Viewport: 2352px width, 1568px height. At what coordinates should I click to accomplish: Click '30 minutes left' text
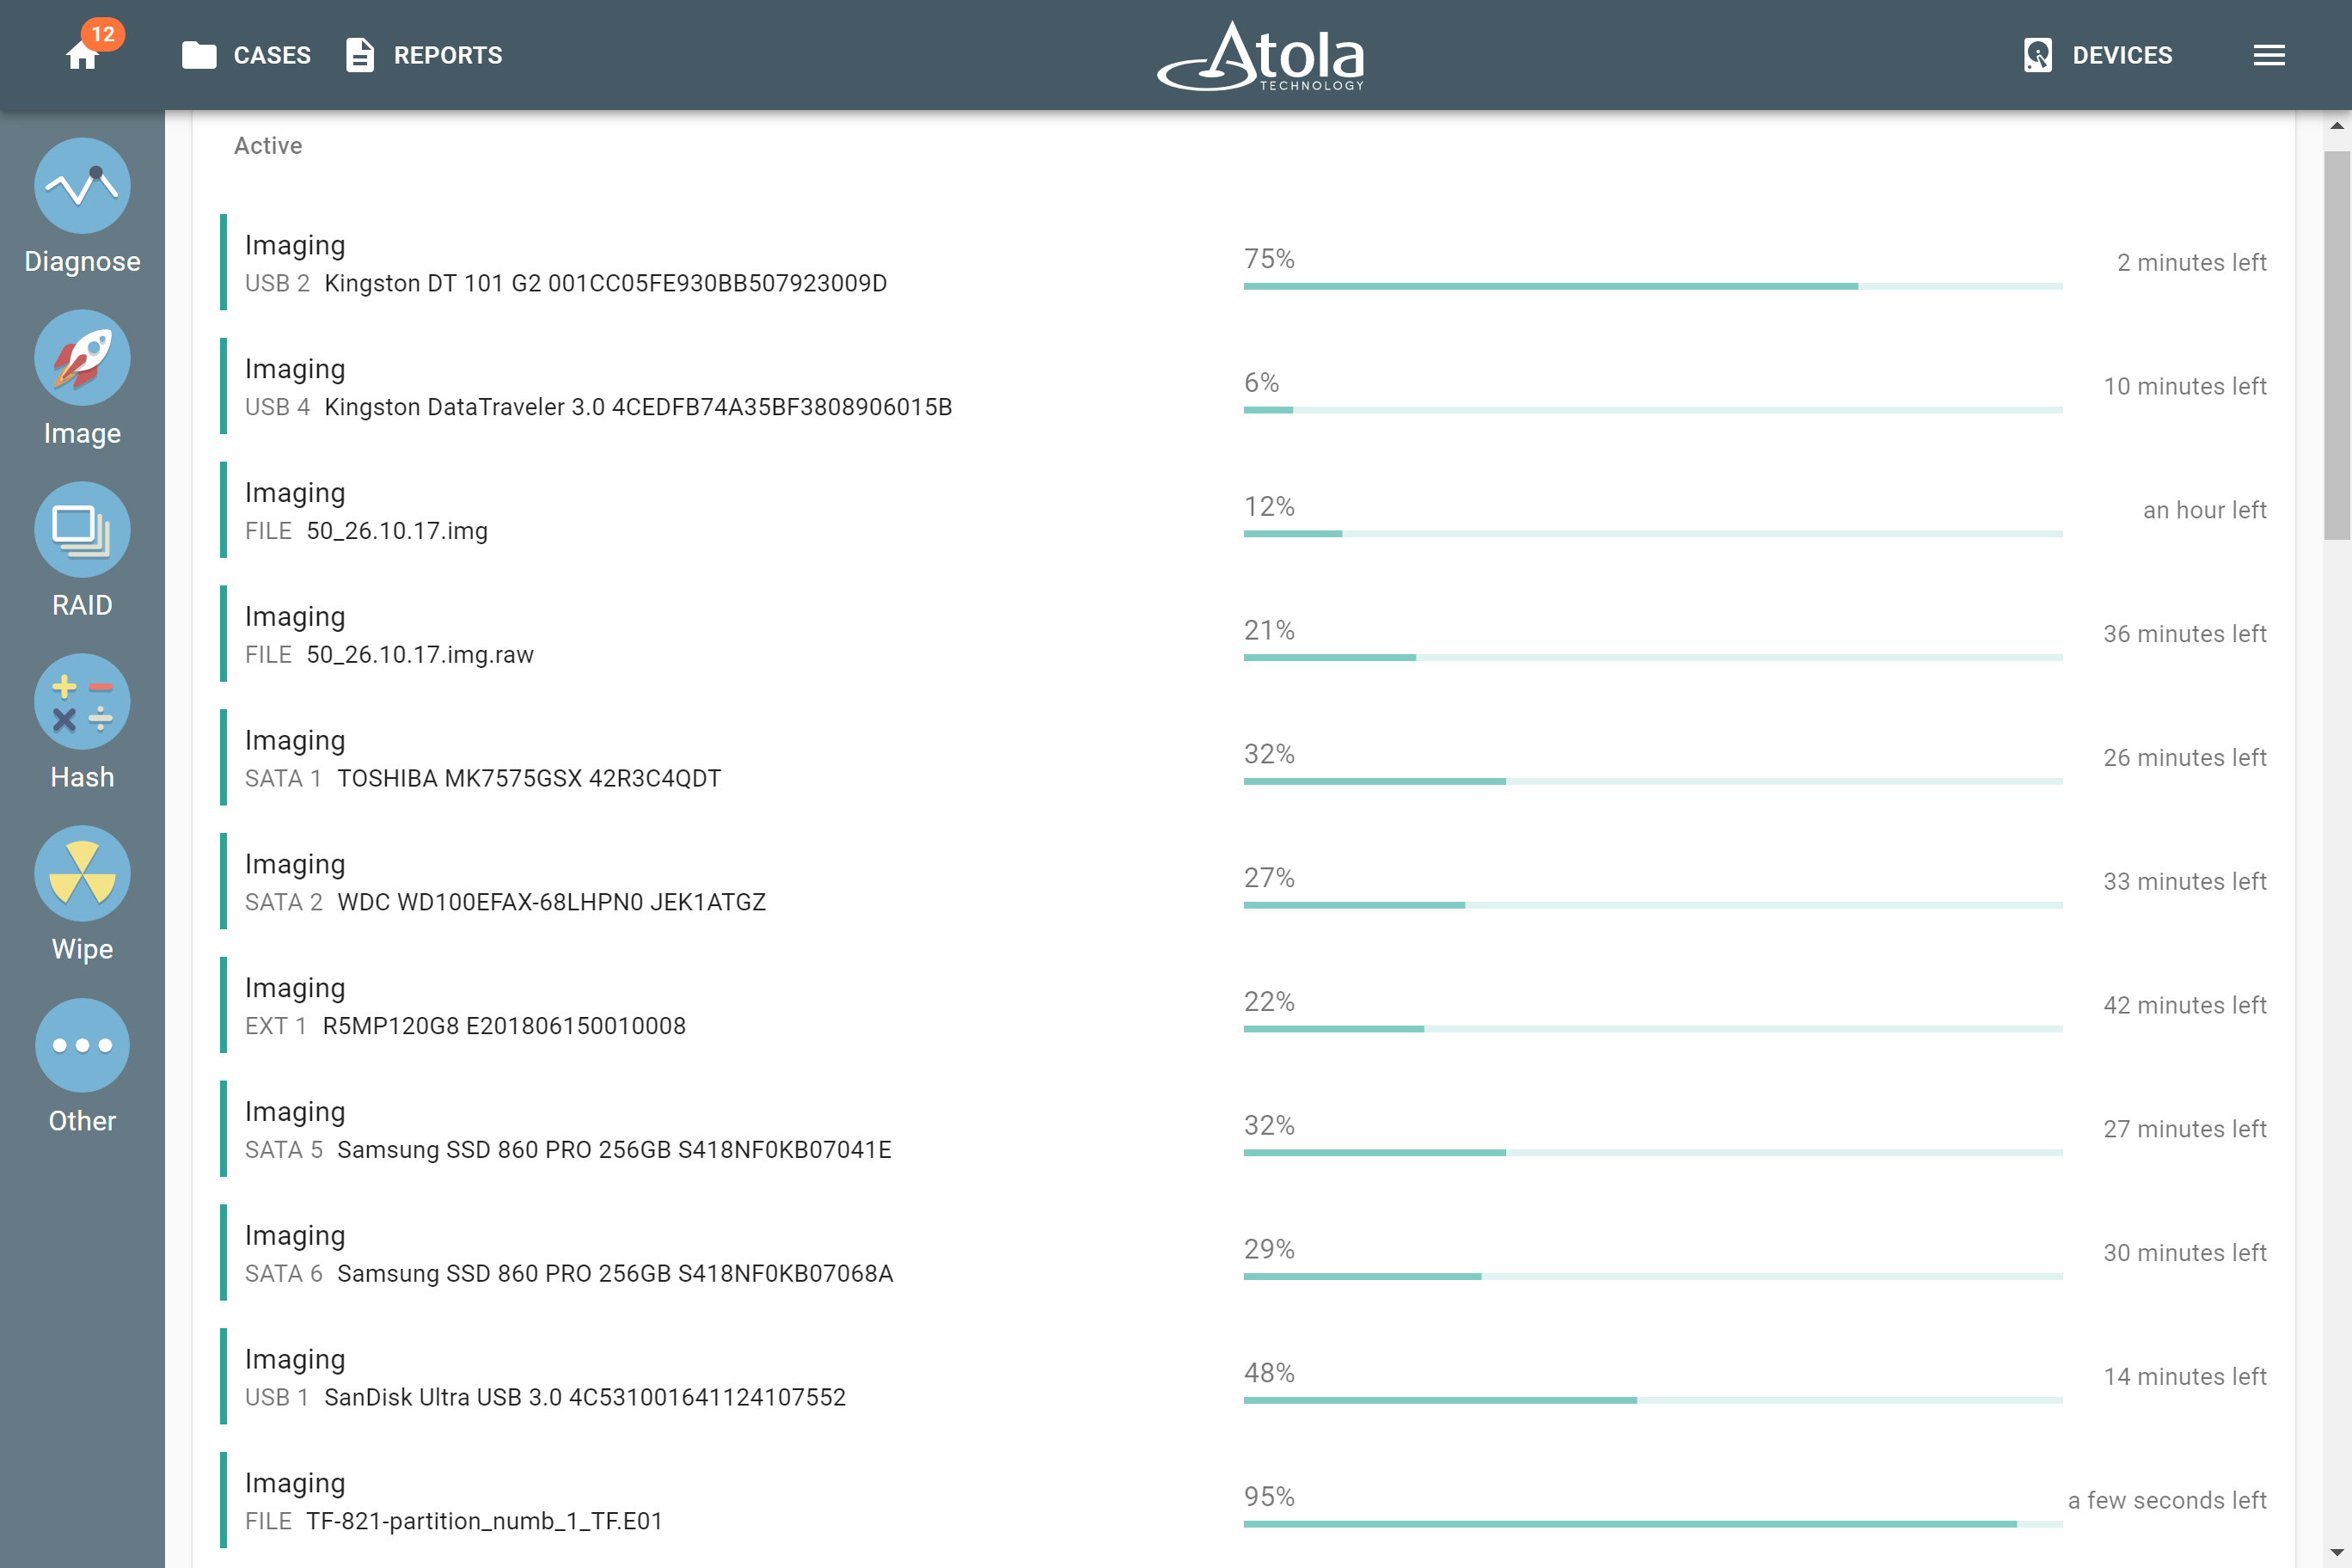pos(2185,1253)
